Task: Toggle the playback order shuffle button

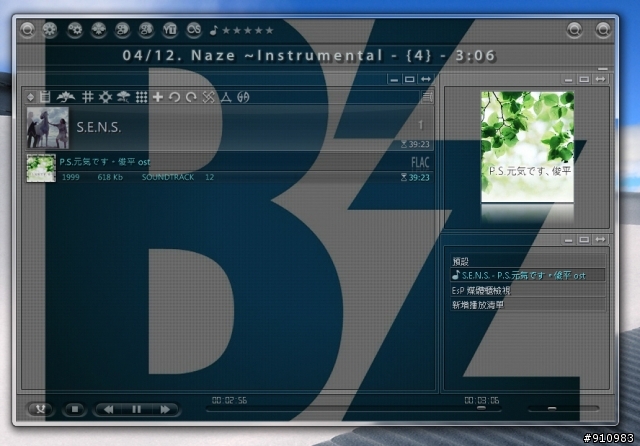Action: pos(40,409)
